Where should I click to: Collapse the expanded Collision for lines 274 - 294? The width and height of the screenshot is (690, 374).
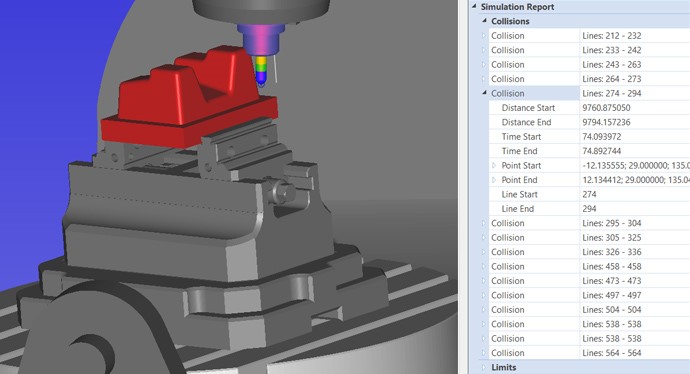(x=484, y=93)
